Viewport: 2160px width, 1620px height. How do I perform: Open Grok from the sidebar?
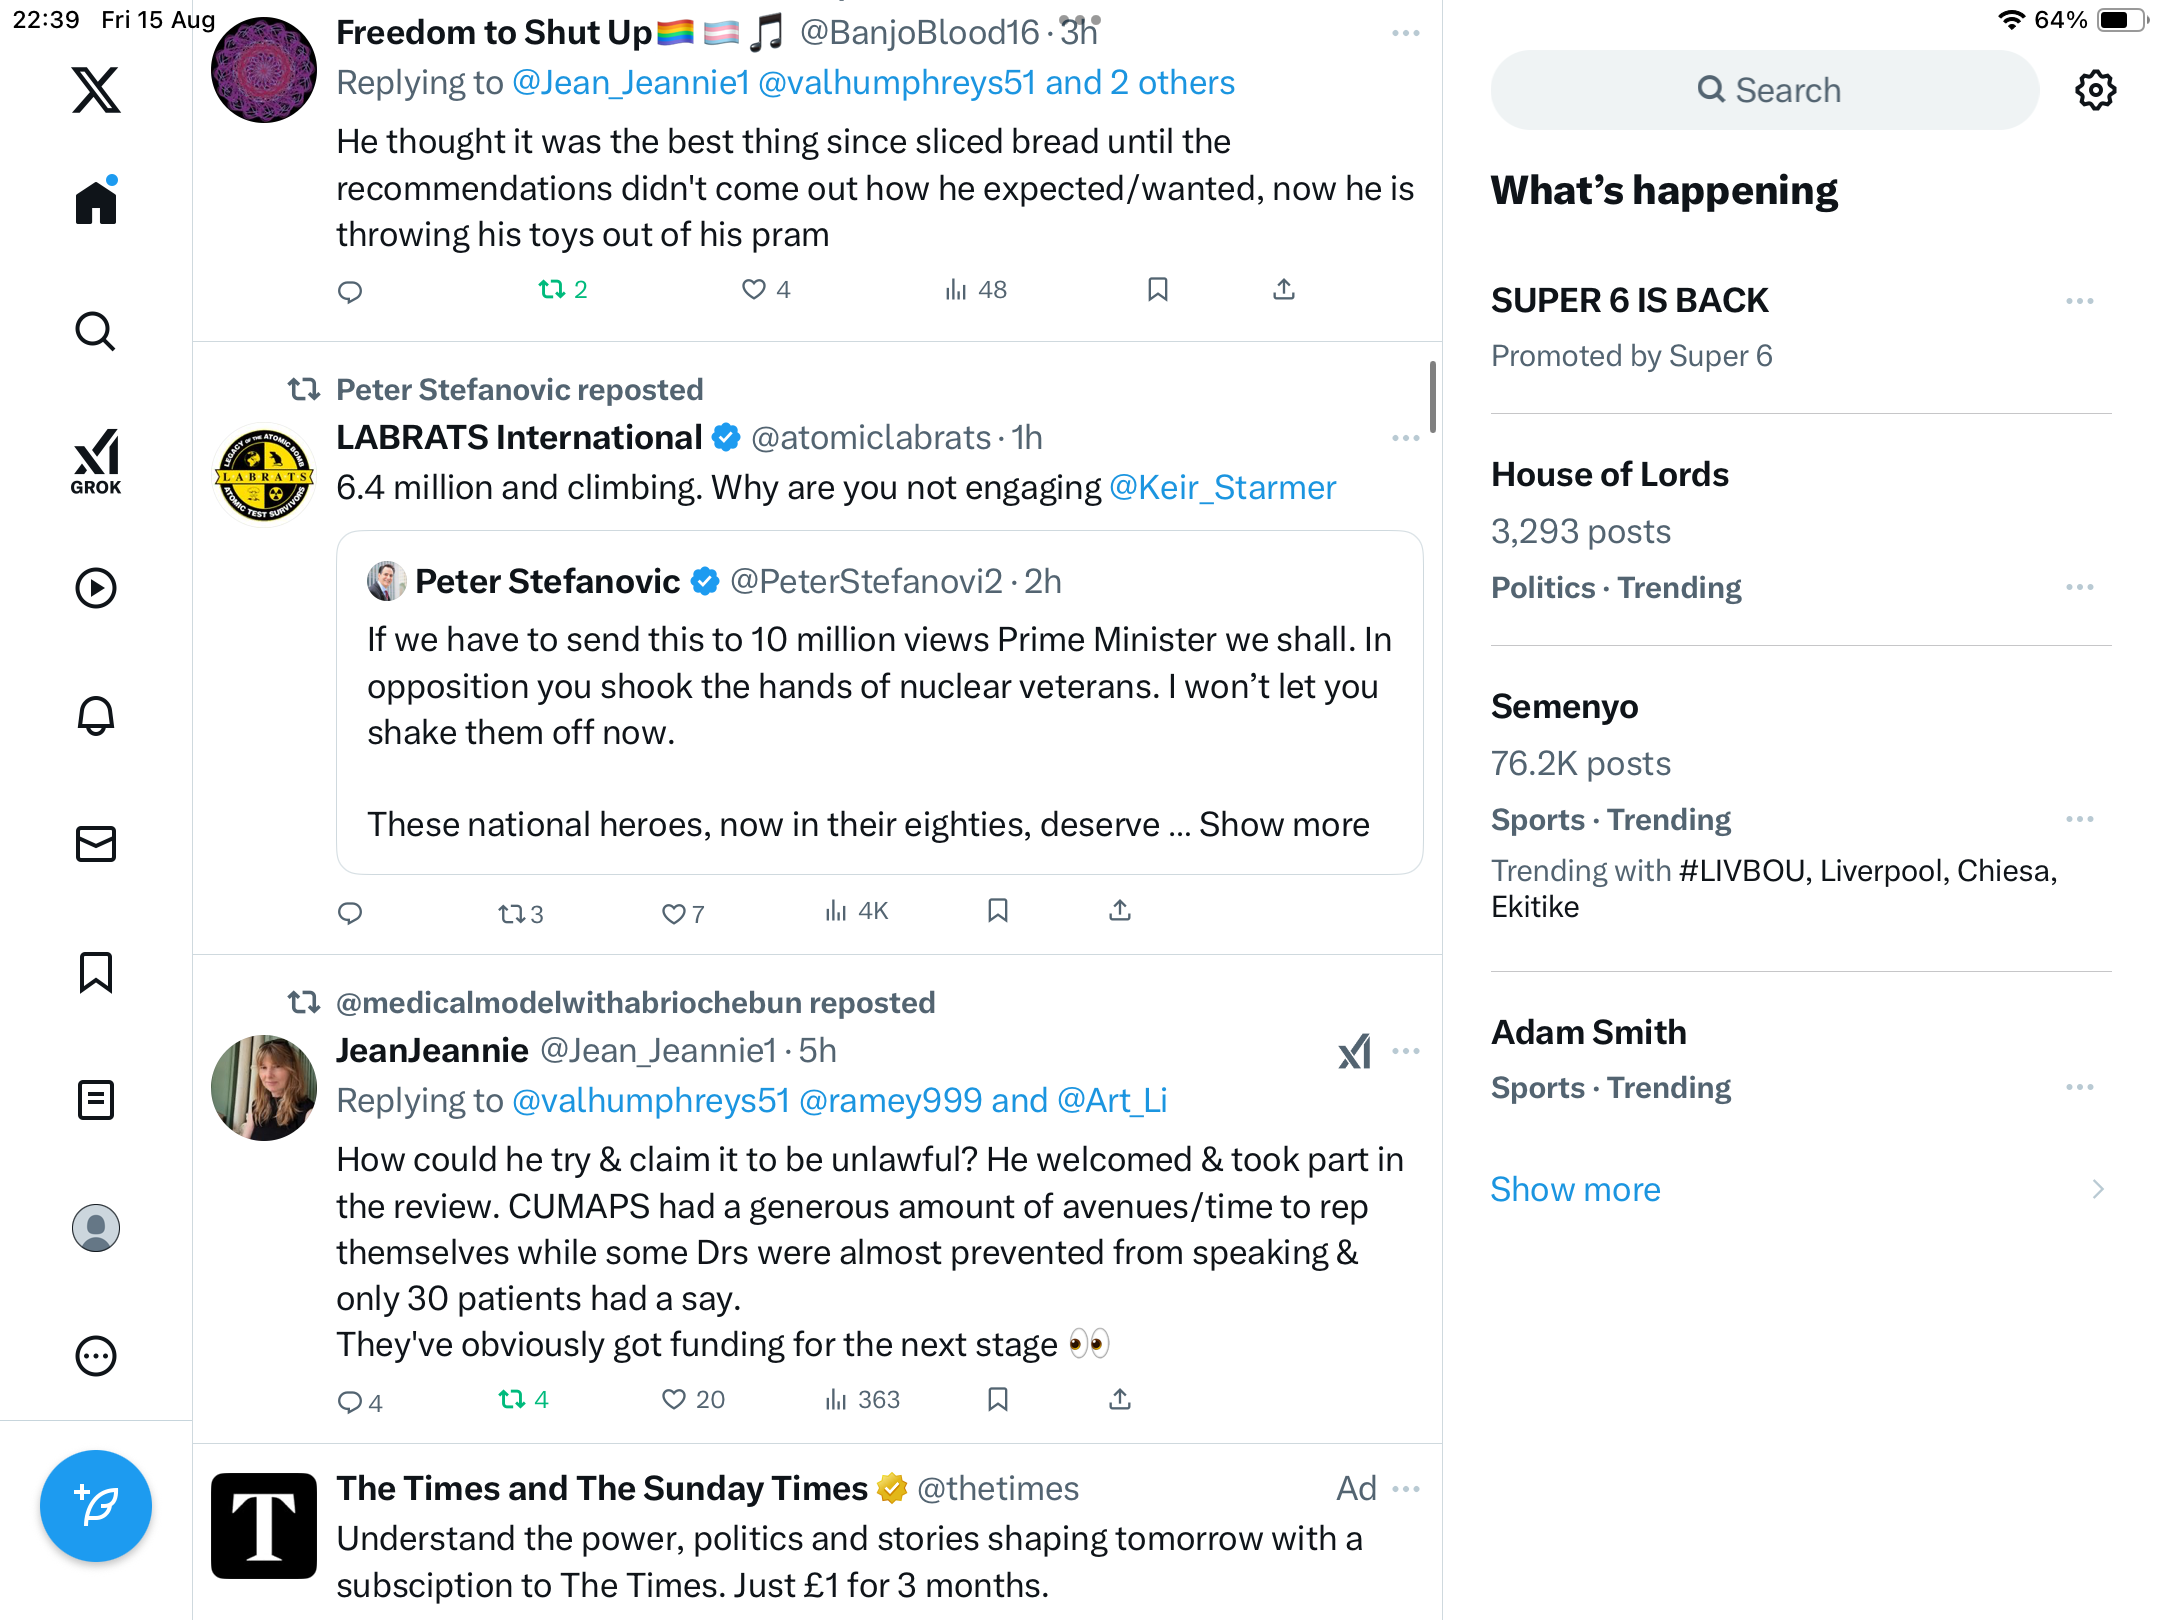[96, 461]
